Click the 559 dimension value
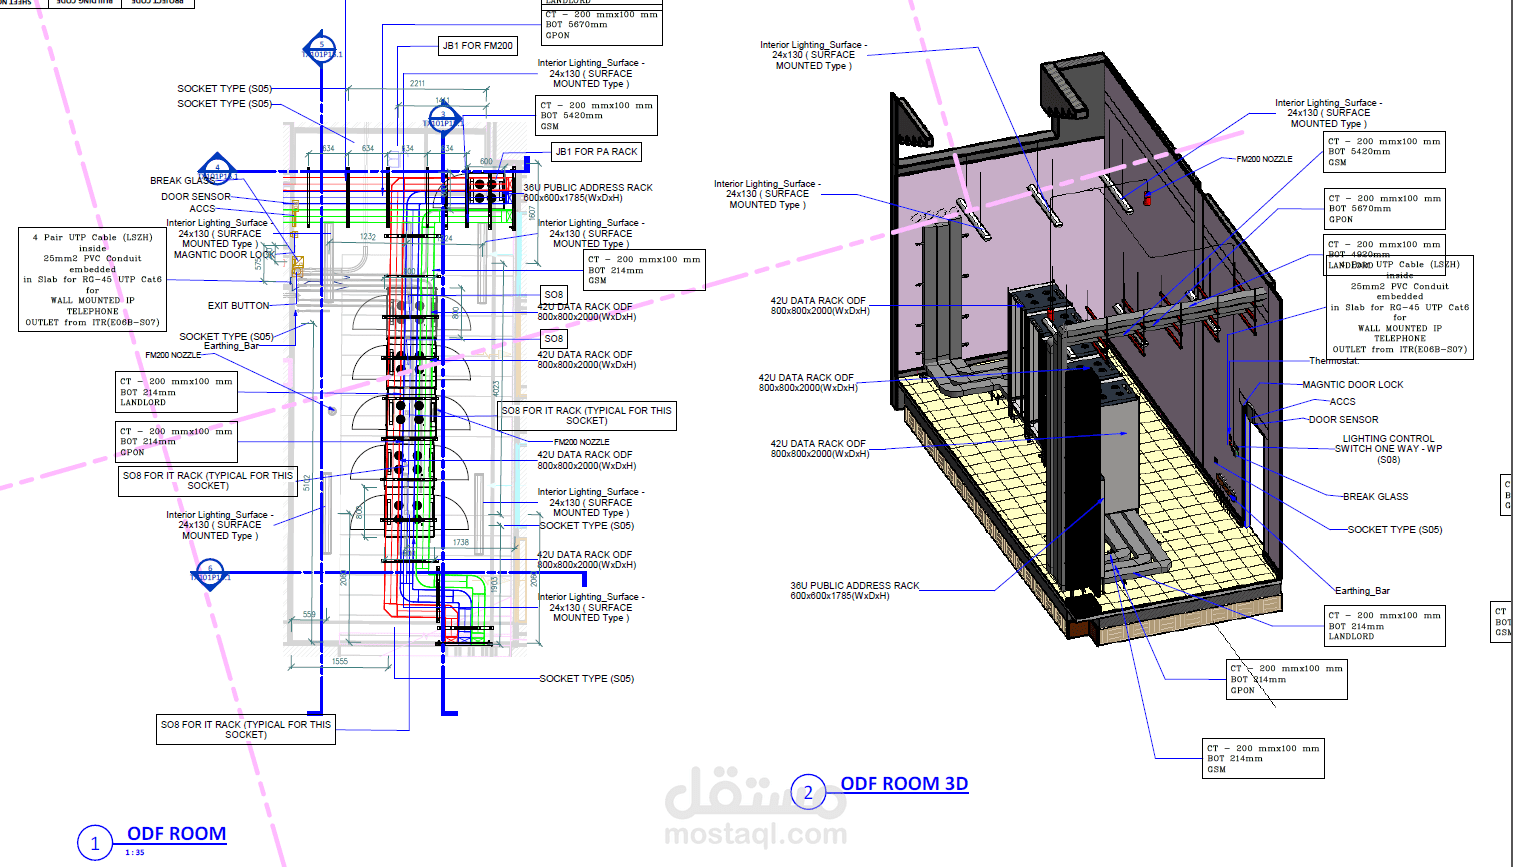 coord(309,615)
